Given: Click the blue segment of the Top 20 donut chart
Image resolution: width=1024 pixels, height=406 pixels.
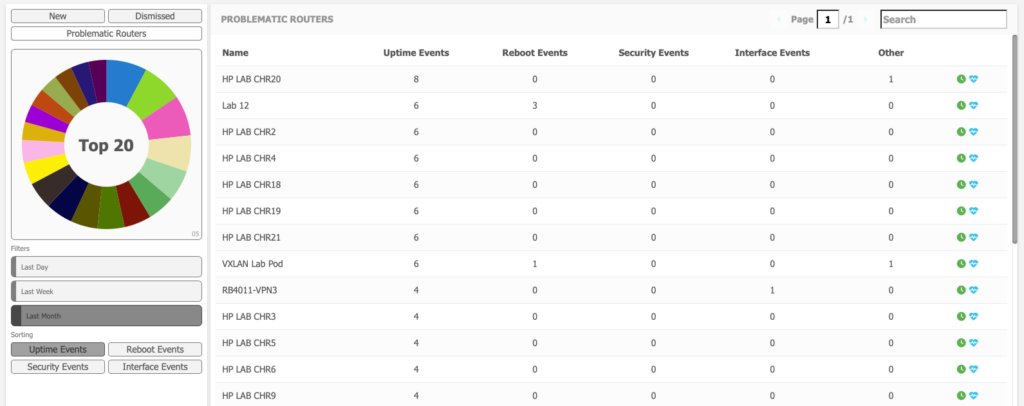Looking at the screenshot, I should point(124,82).
